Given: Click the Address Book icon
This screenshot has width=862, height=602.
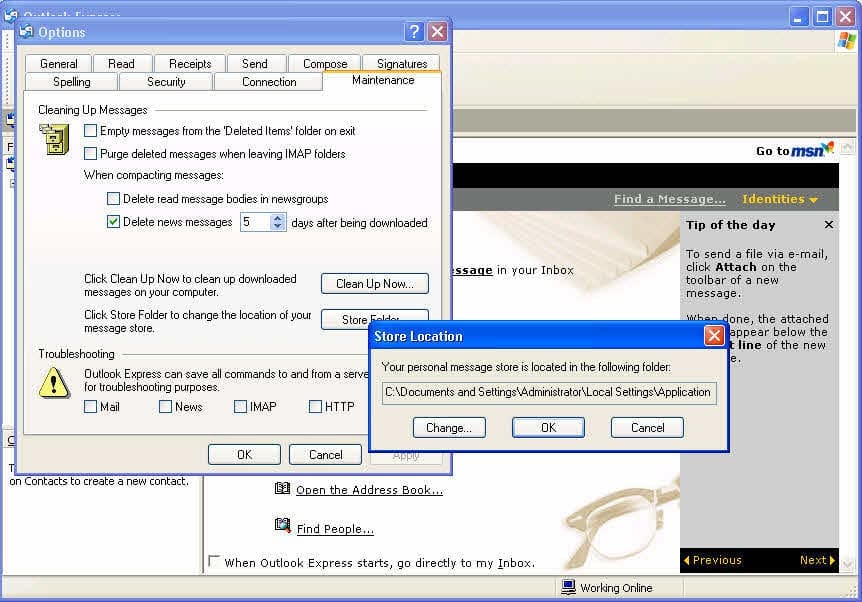Looking at the screenshot, I should coord(282,488).
